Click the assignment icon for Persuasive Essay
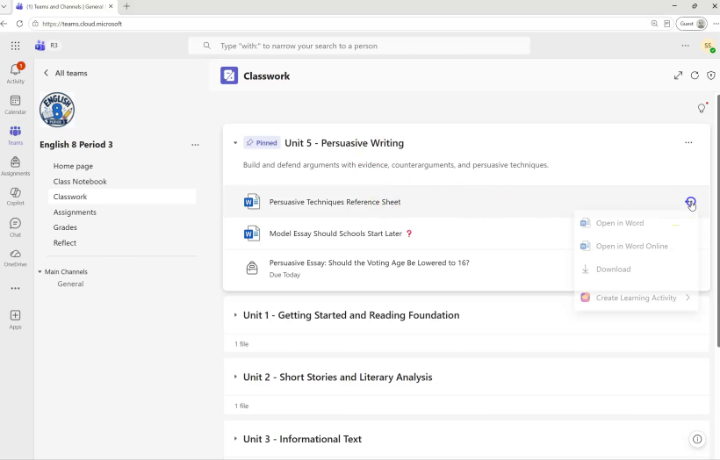The image size is (720, 460). point(252,268)
